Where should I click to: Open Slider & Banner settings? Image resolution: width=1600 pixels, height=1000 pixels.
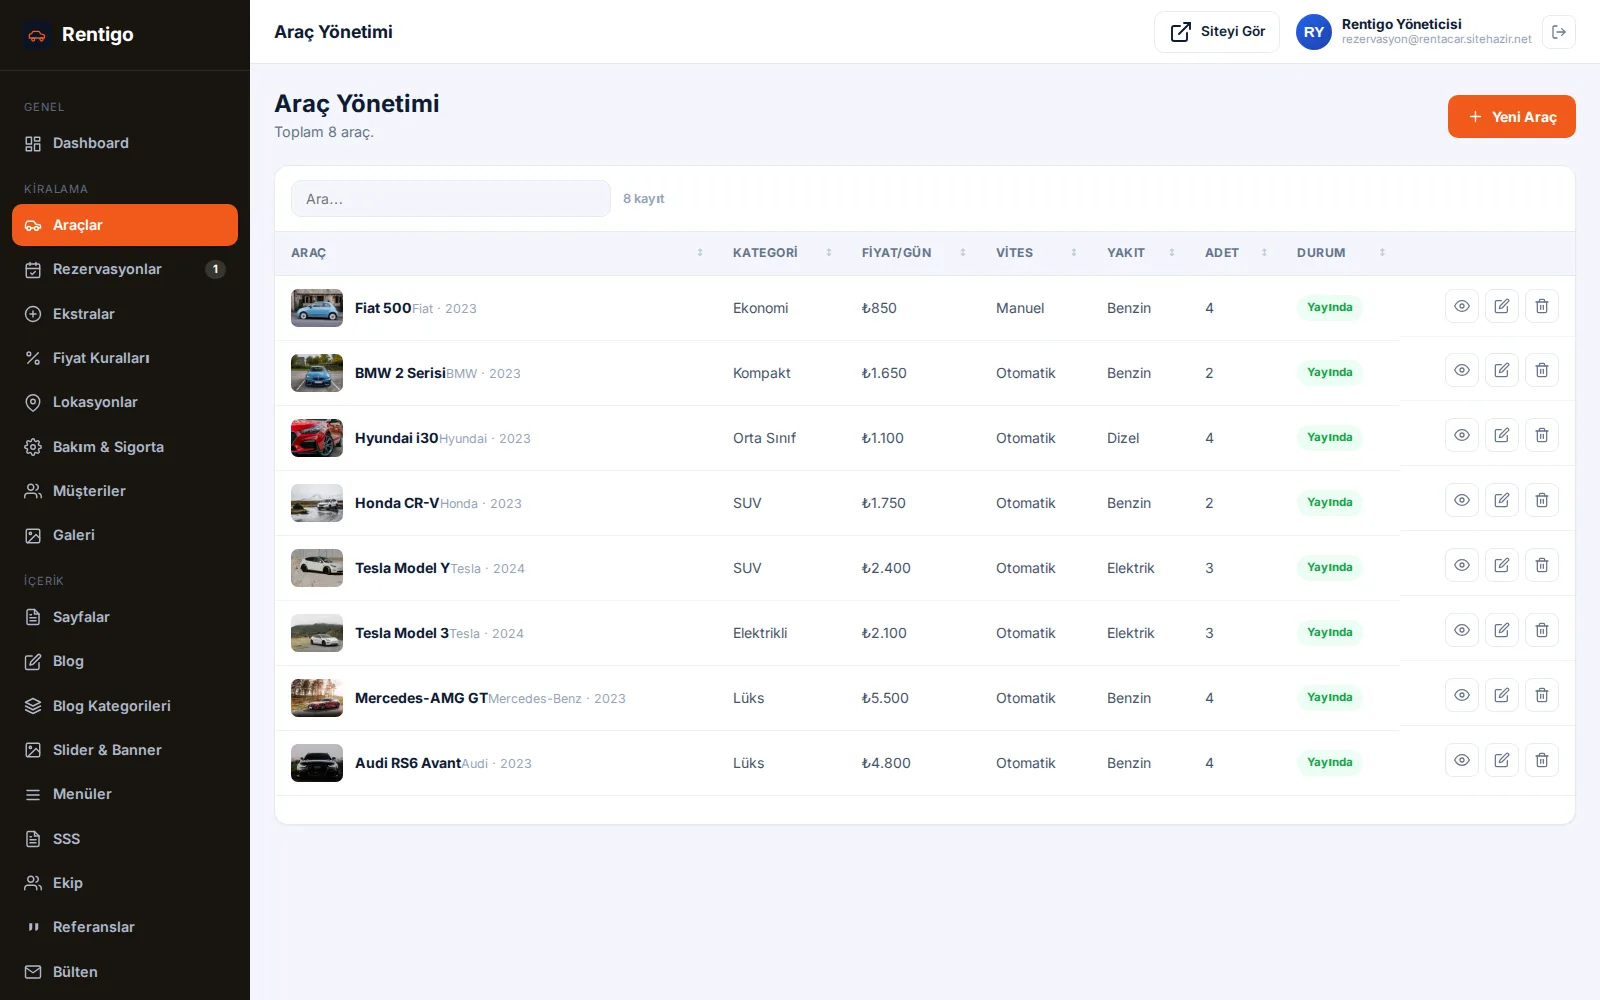click(x=125, y=750)
